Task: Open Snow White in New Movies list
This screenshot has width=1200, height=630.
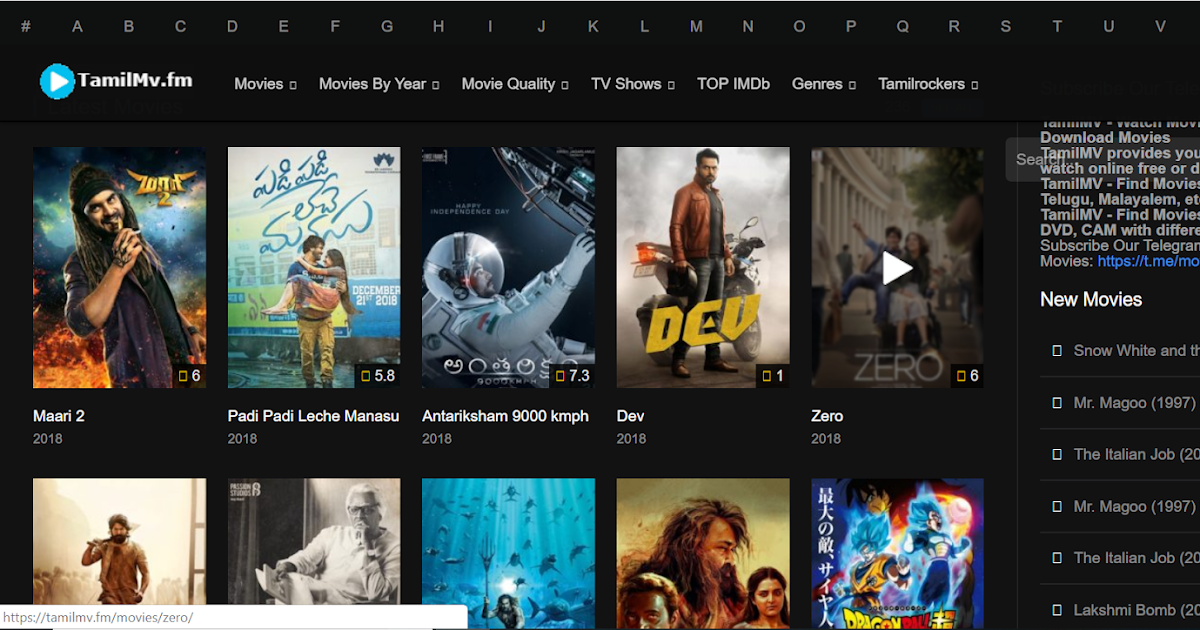Action: point(1136,350)
